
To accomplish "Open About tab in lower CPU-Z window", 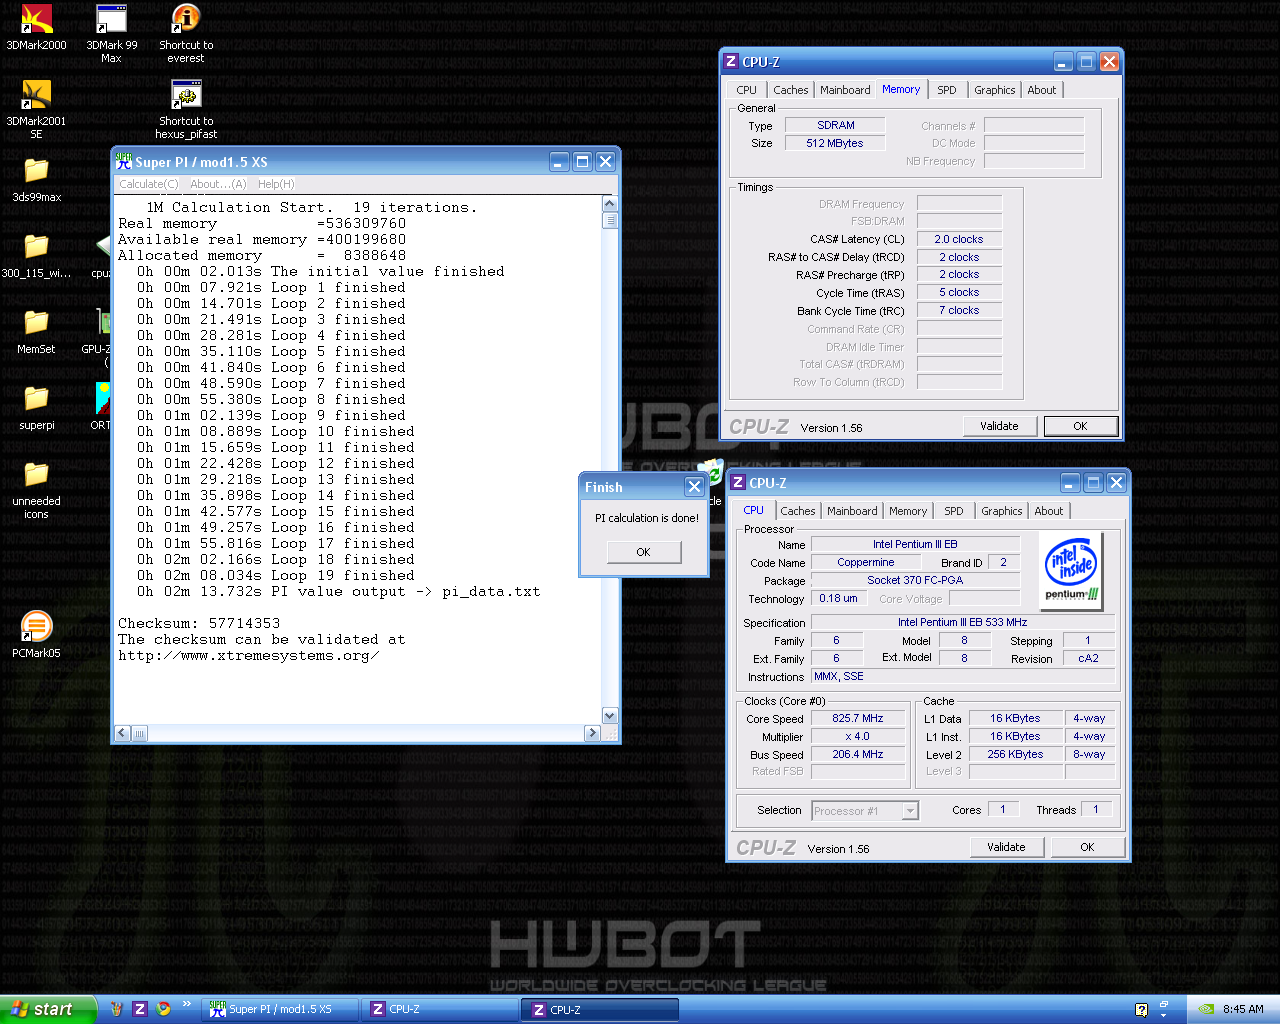I will point(1049,511).
